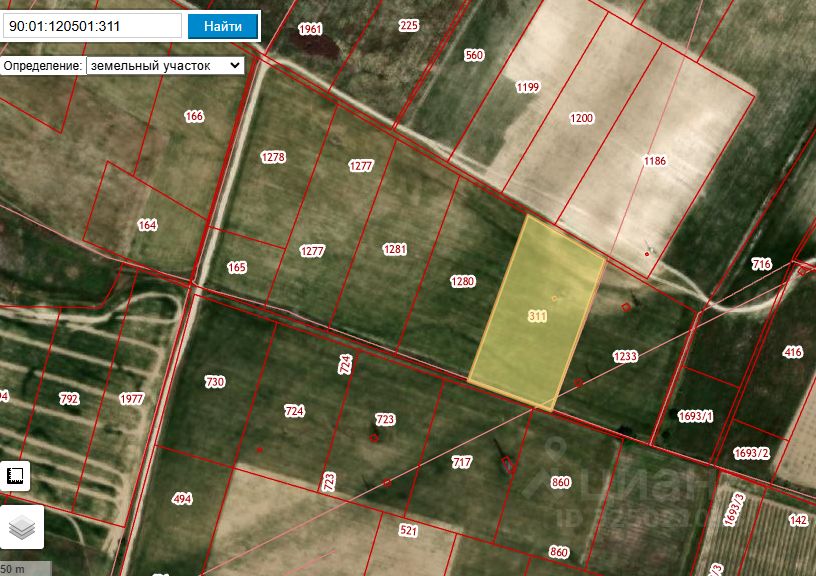Open the map layers stack icon
The width and height of the screenshot is (816, 576).
pos(22,527)
